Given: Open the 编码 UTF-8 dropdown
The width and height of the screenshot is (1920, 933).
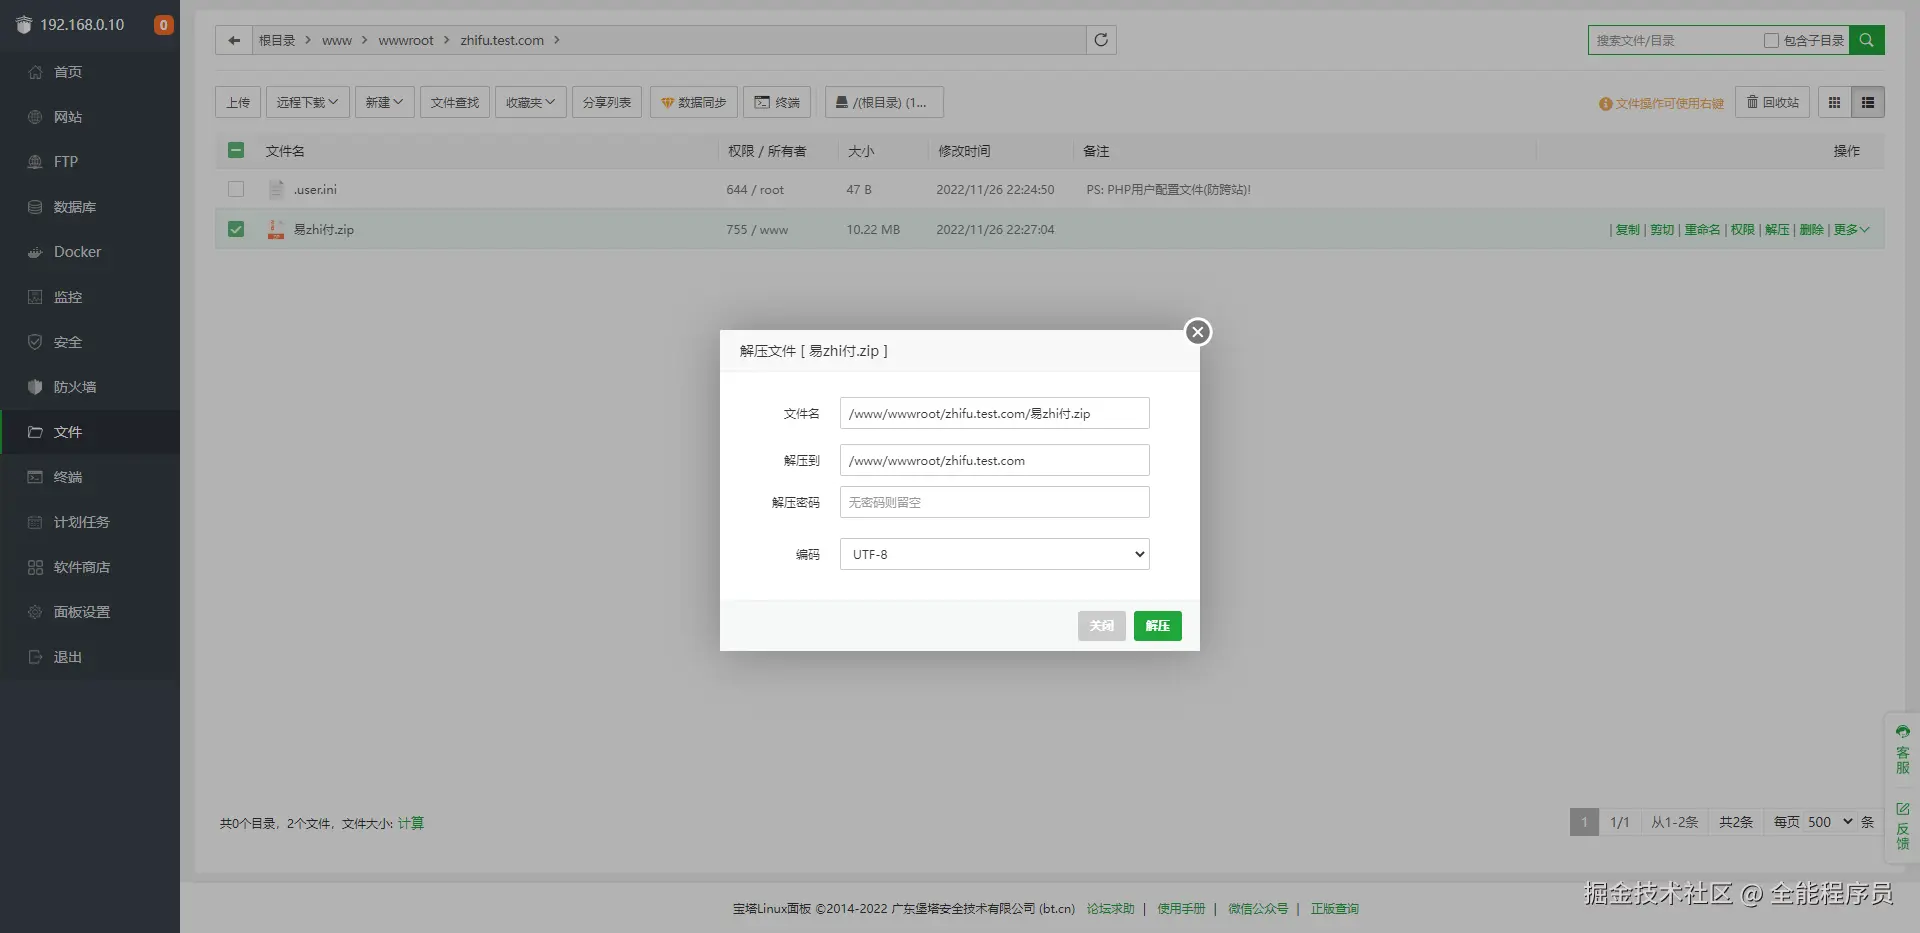Looking at the screenshot, I should [995, 554].
